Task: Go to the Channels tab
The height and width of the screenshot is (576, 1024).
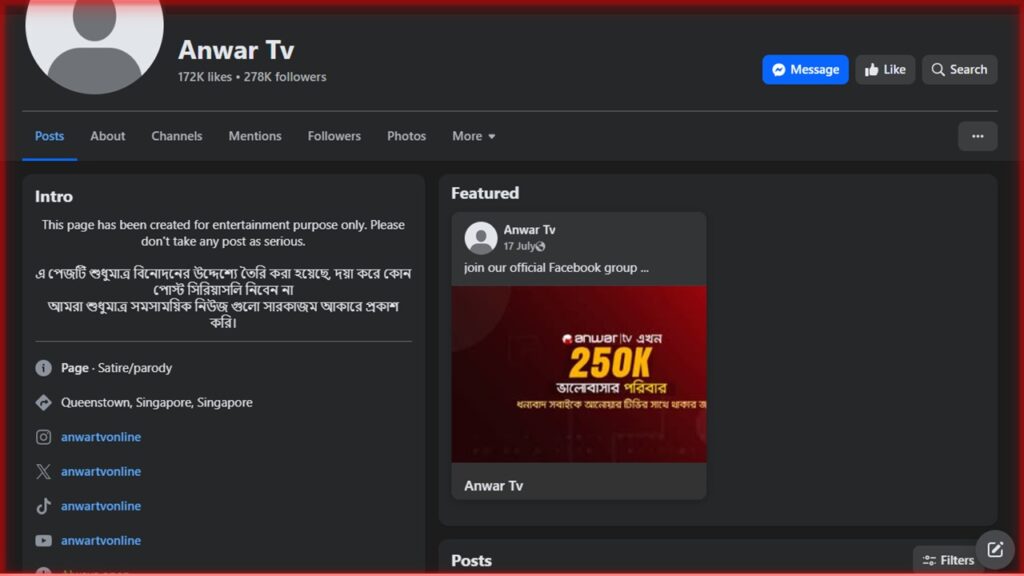Action: pos(177,136)
